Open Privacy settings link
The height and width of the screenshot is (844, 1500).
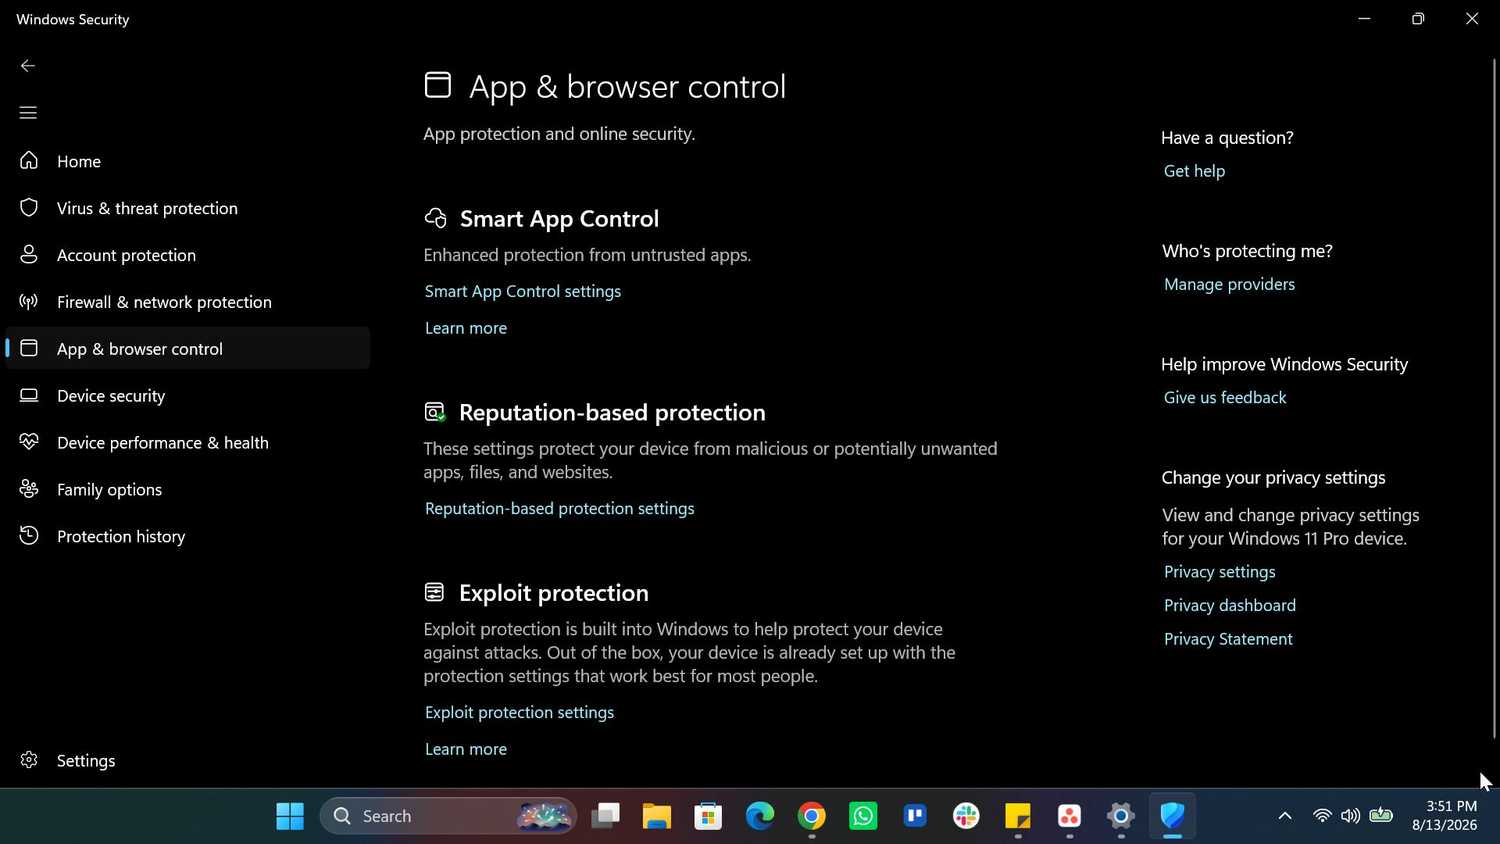[x=1219, y=572]
